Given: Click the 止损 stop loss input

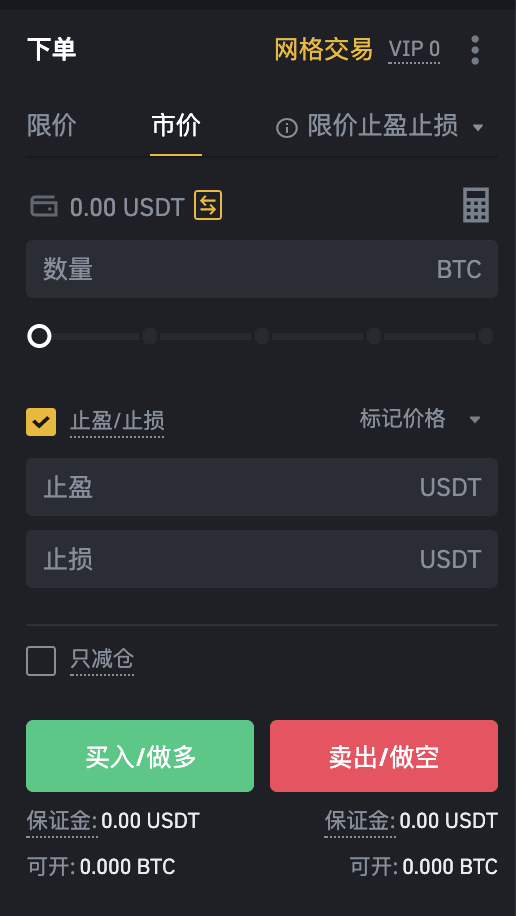Looking at the screenshot, I should click(262, 559).
